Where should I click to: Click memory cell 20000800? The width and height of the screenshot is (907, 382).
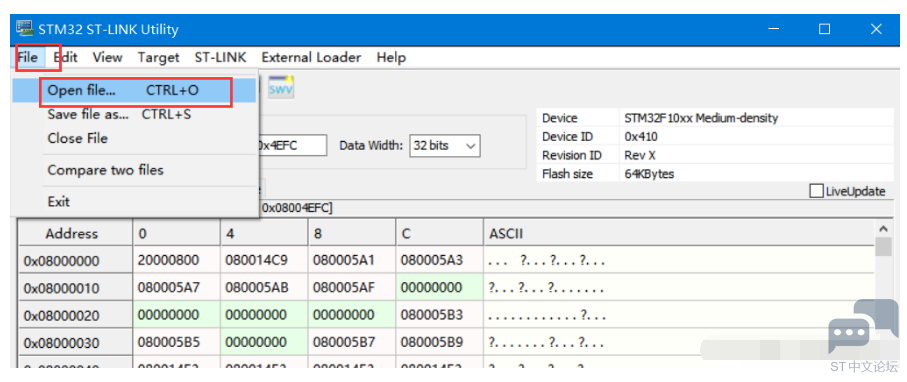click(x=176, y=260)
